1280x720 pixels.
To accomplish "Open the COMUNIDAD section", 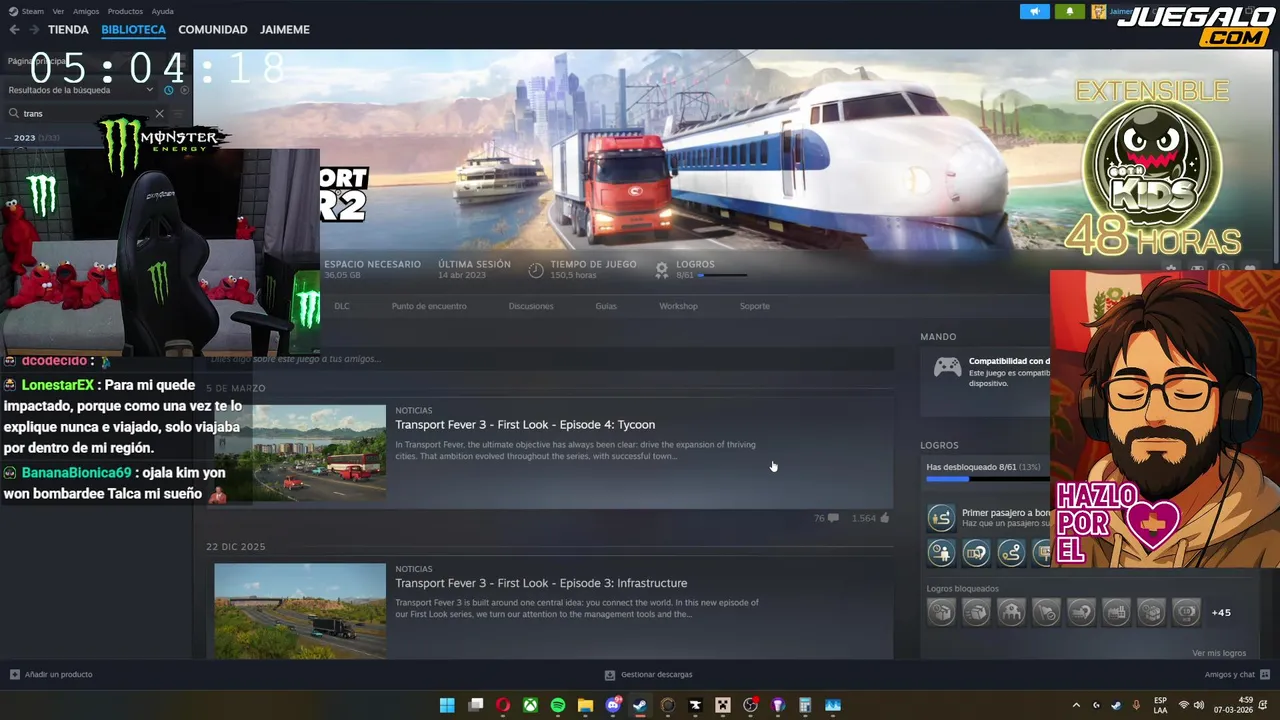I will coord(213,30).
